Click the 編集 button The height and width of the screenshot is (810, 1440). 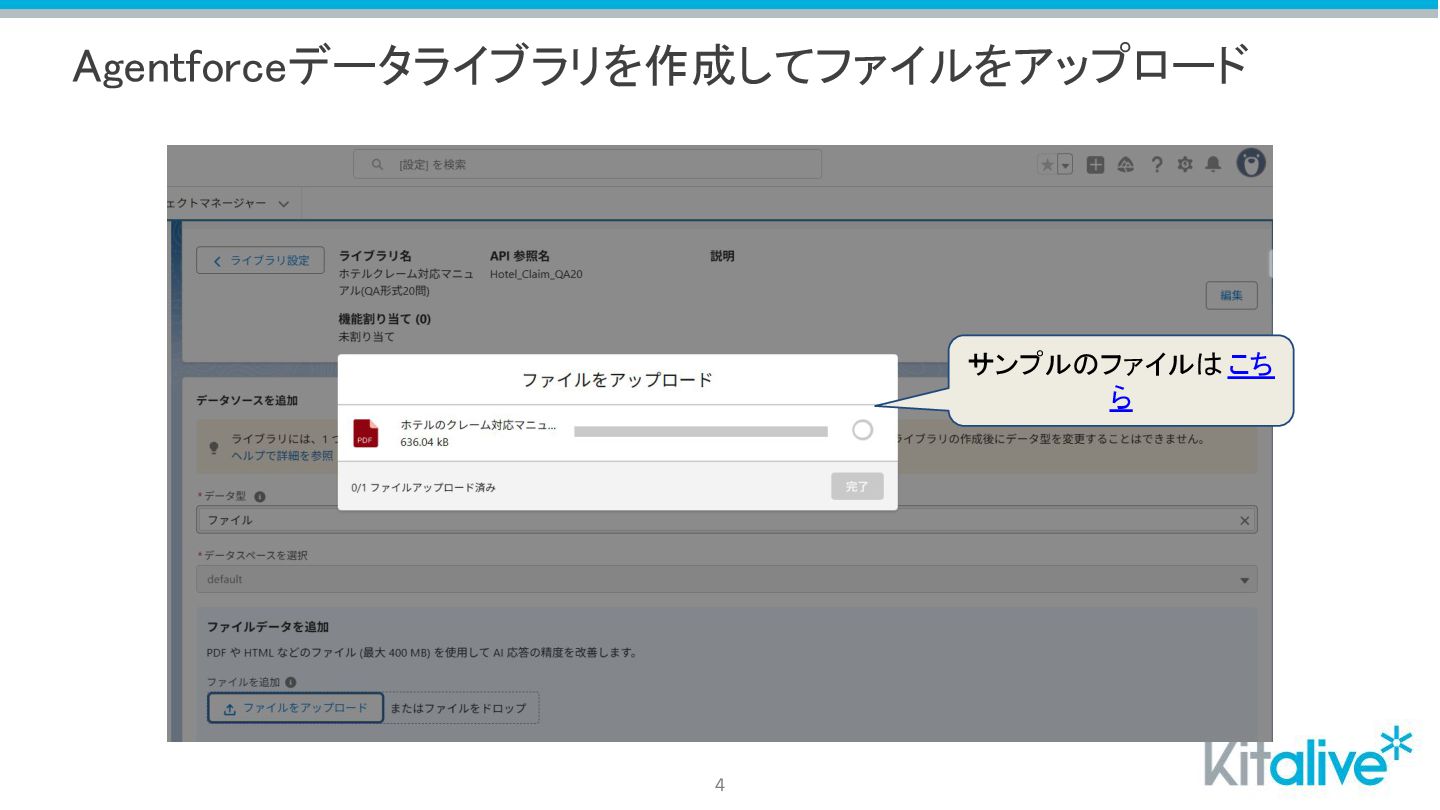pyautogui.click(x=1232, y=295)
